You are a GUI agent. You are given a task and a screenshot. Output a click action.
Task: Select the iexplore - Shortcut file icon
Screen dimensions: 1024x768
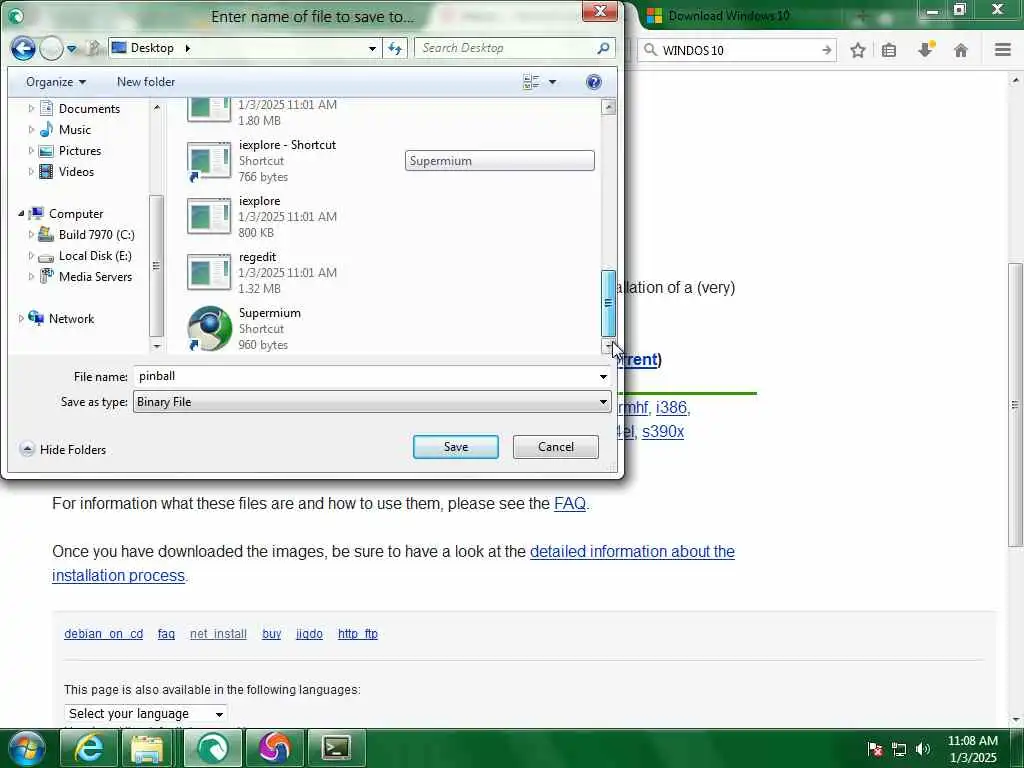click(209, 161)
